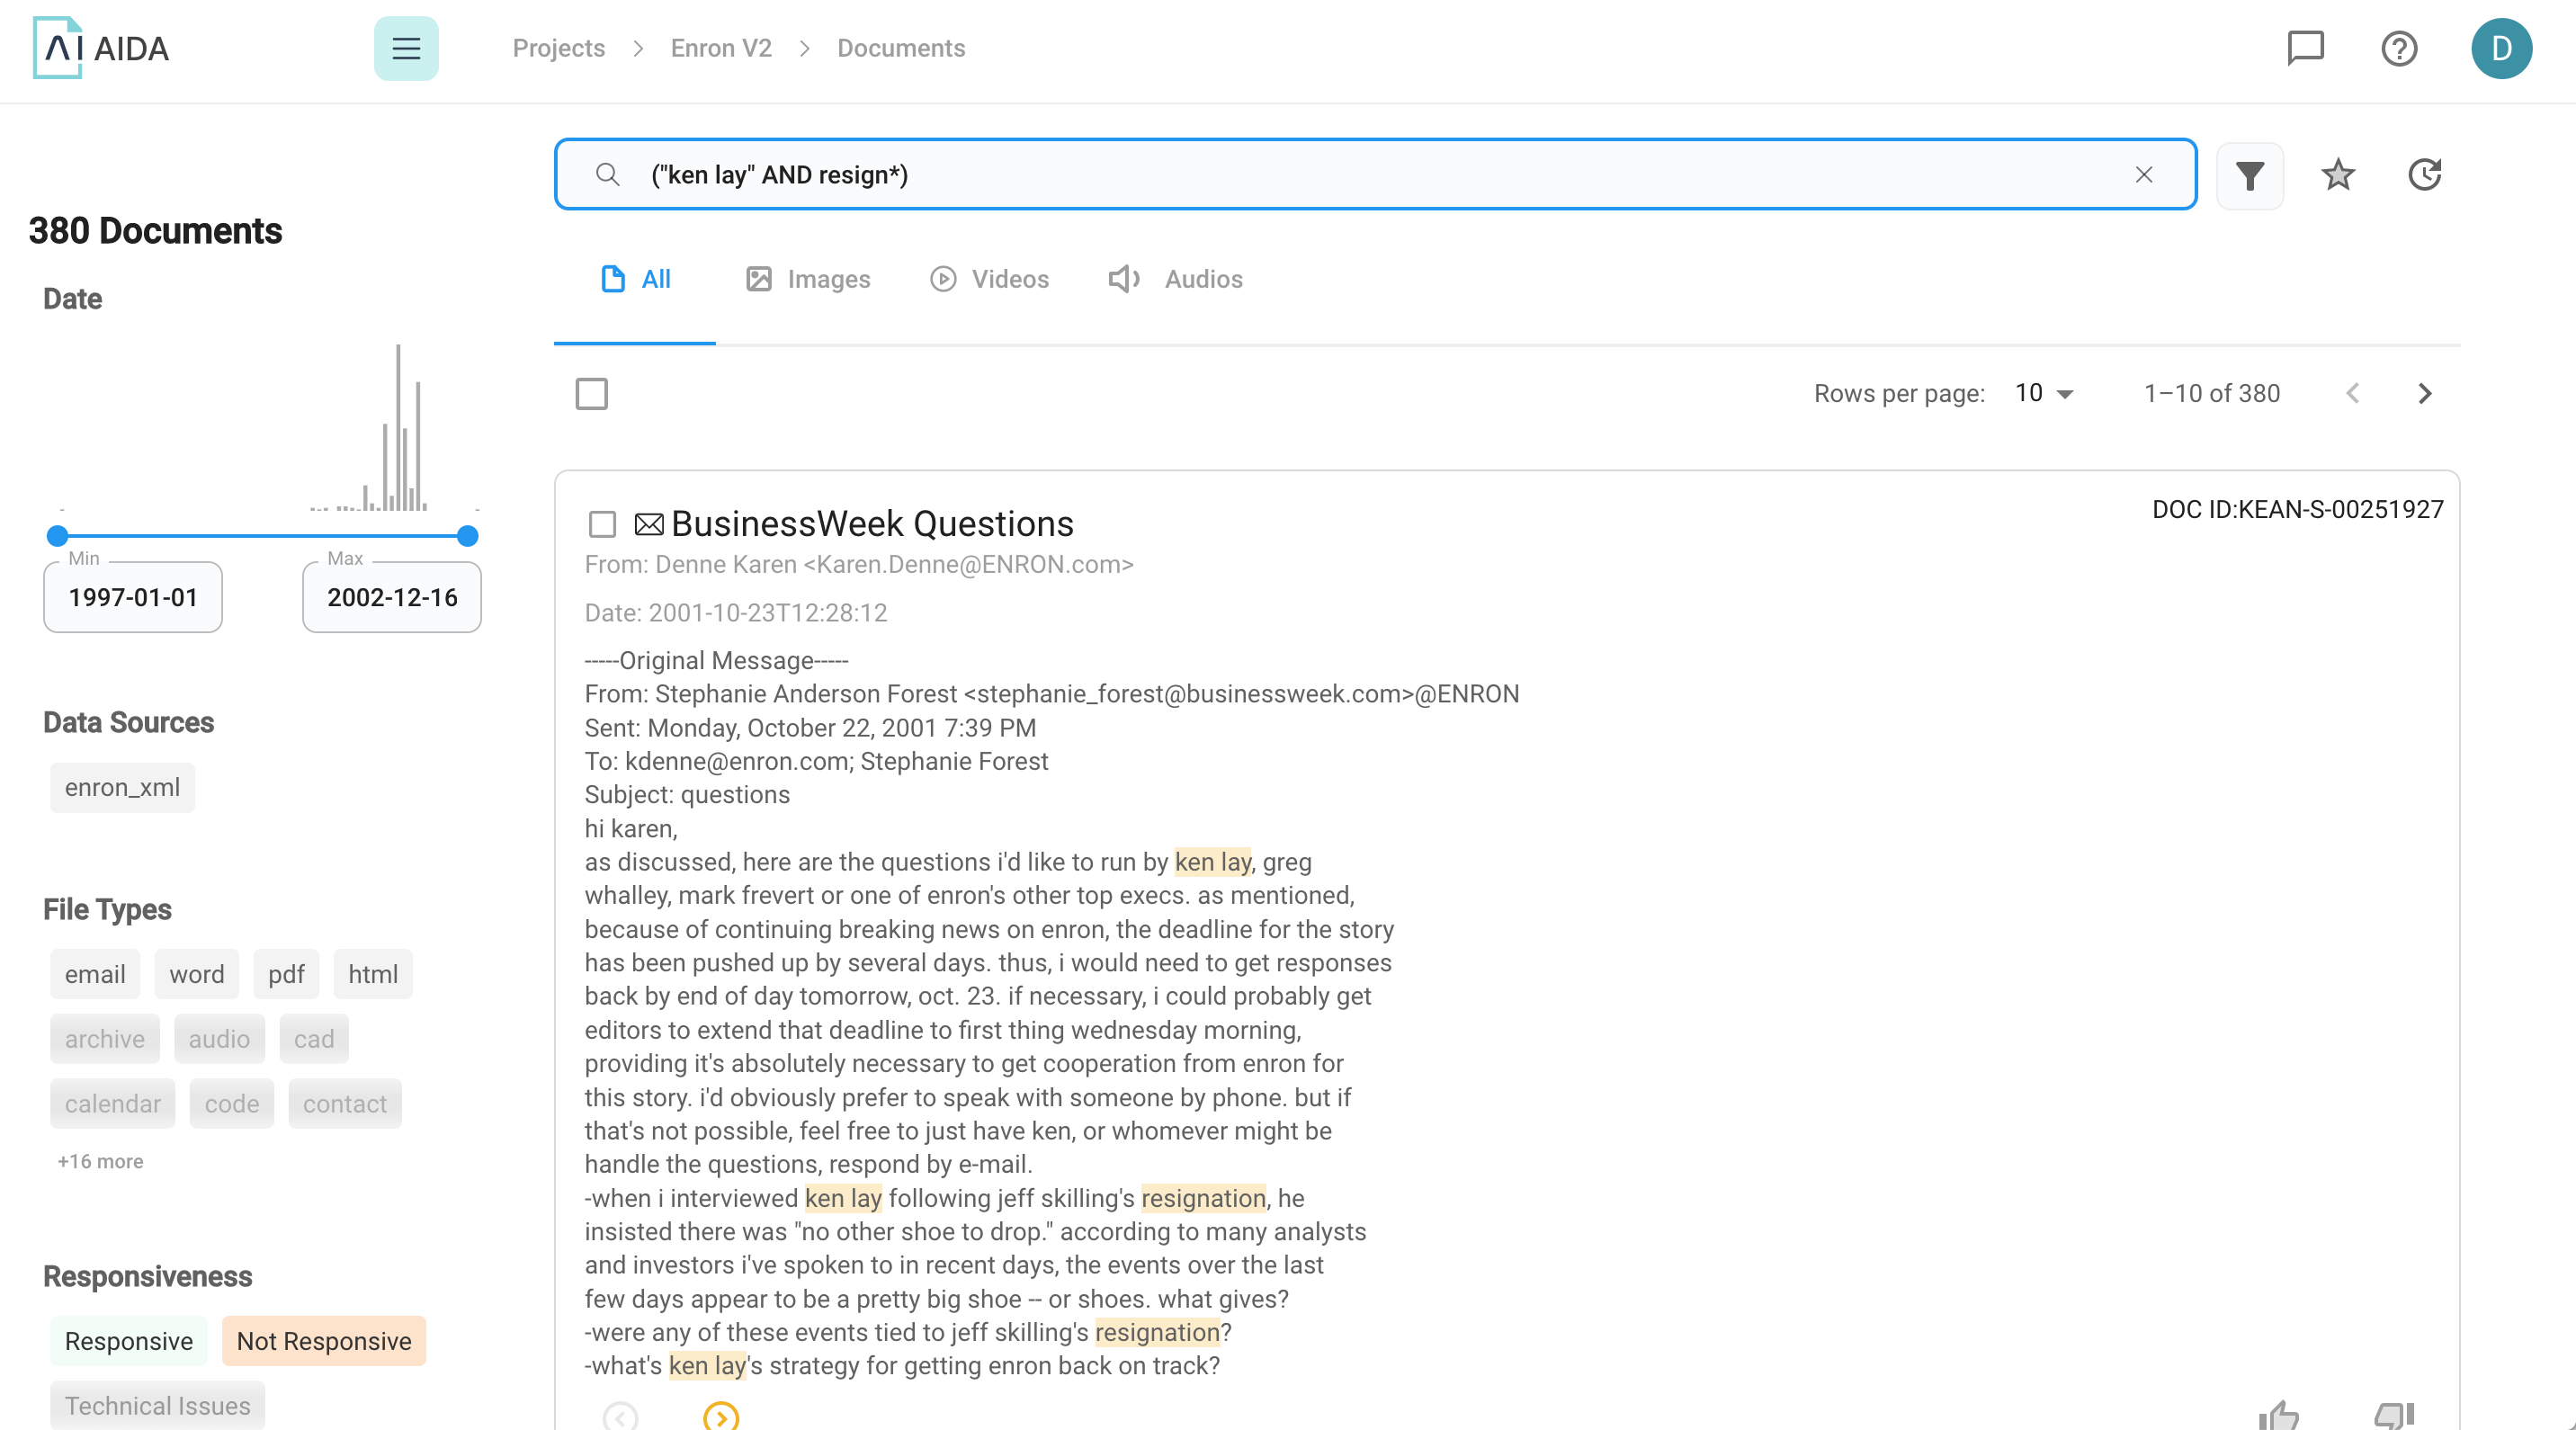Switch to the Images tab
Image resolution: width=2576 pixels, height=1430 pixels.
(x=808, y=279)
